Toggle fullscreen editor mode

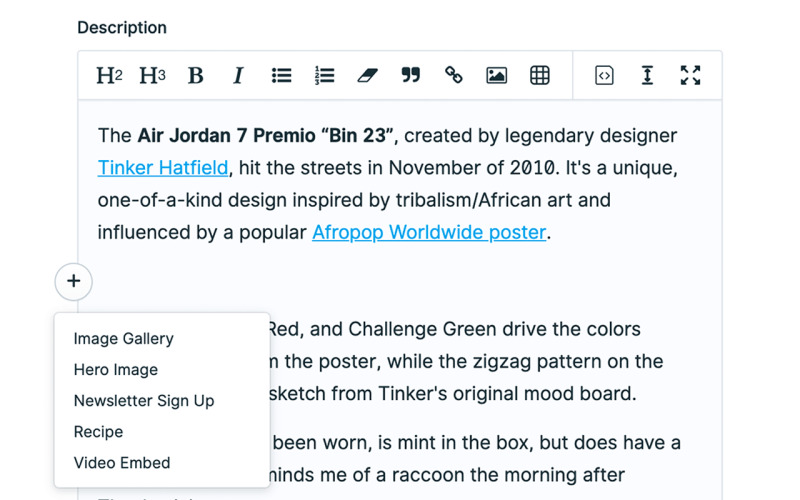pyautogui.click(x=690, y=76)
